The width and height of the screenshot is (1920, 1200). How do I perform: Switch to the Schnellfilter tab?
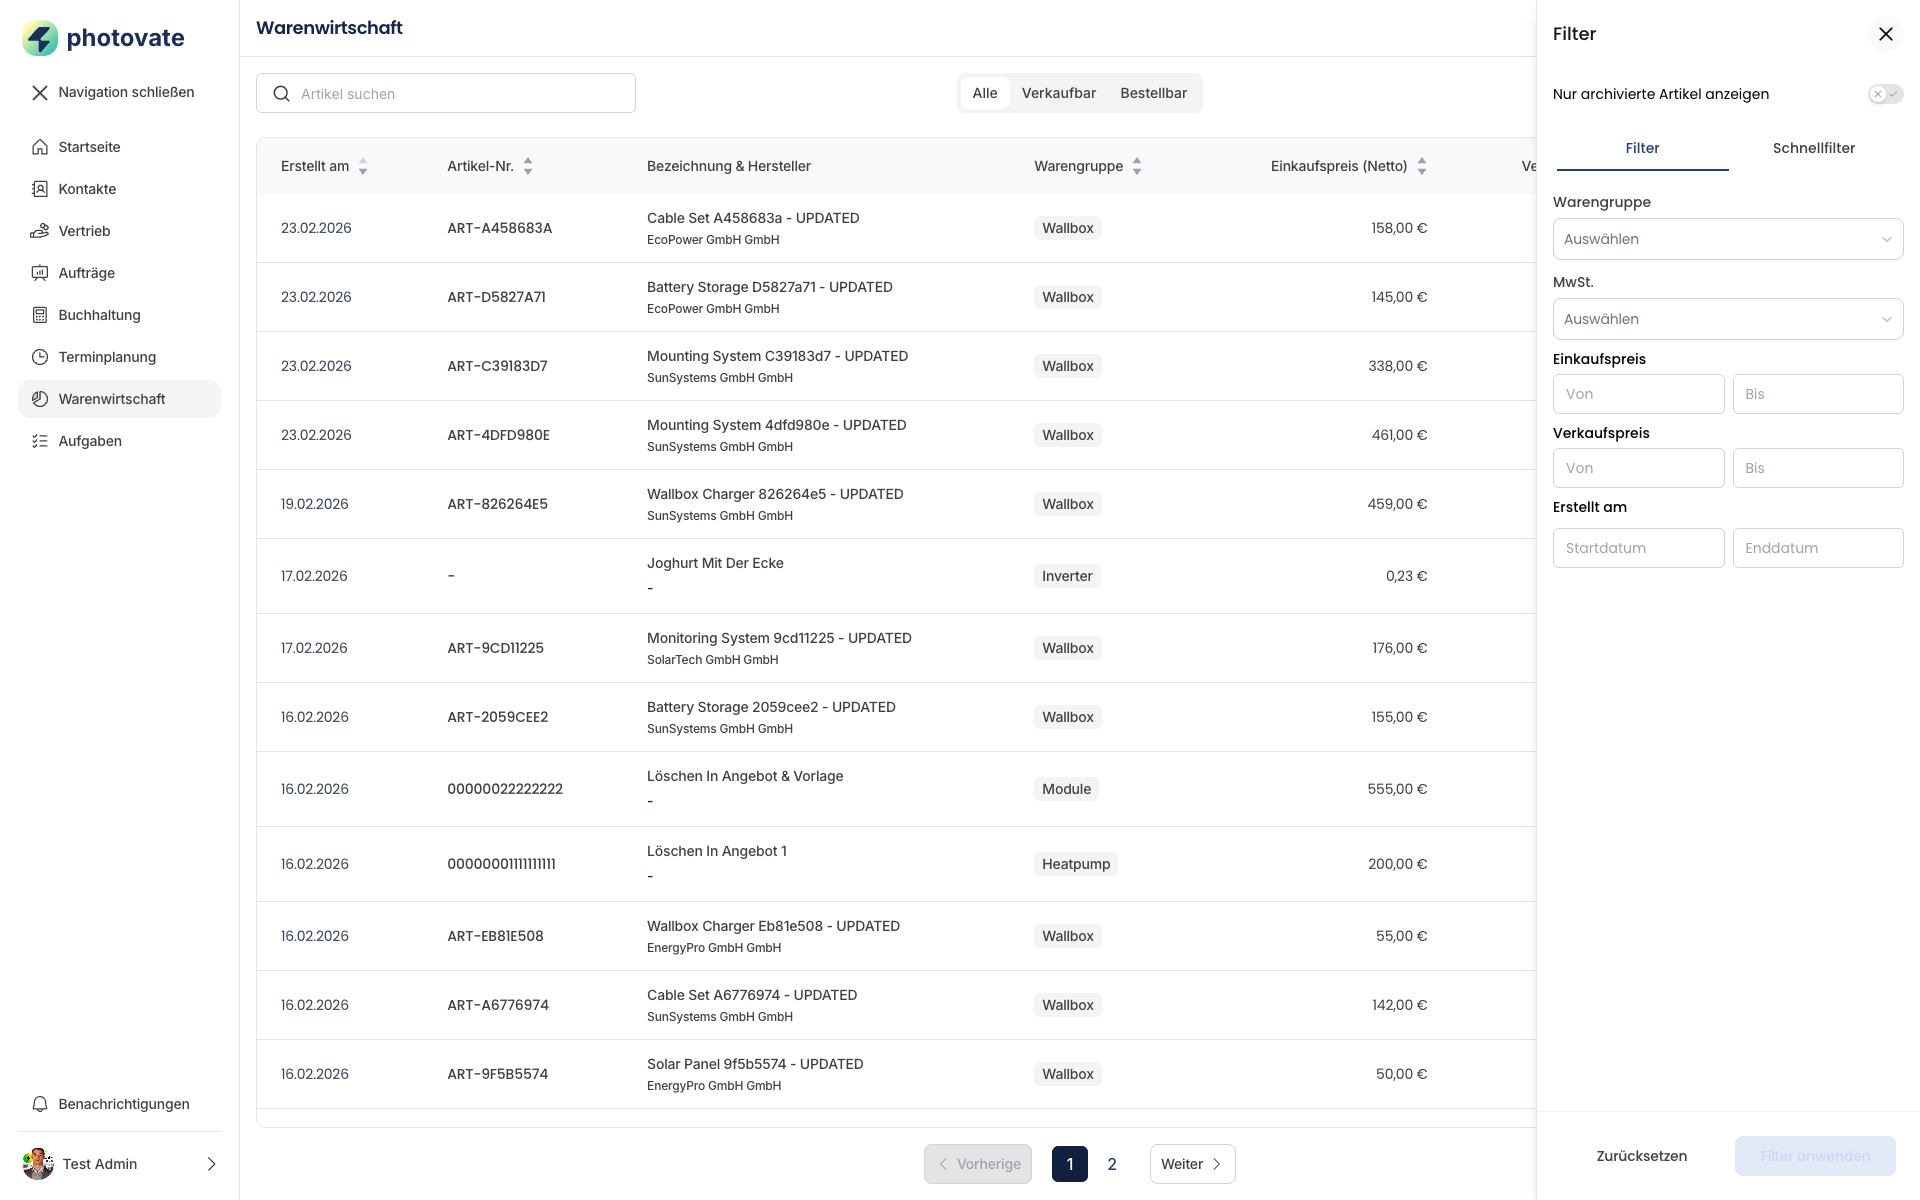(1813, 148)
